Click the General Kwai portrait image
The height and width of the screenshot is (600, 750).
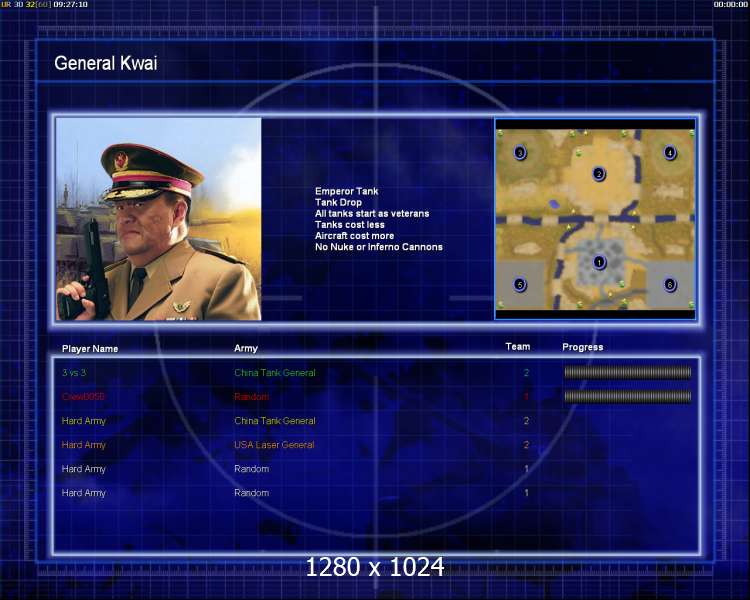click(159, 219)
